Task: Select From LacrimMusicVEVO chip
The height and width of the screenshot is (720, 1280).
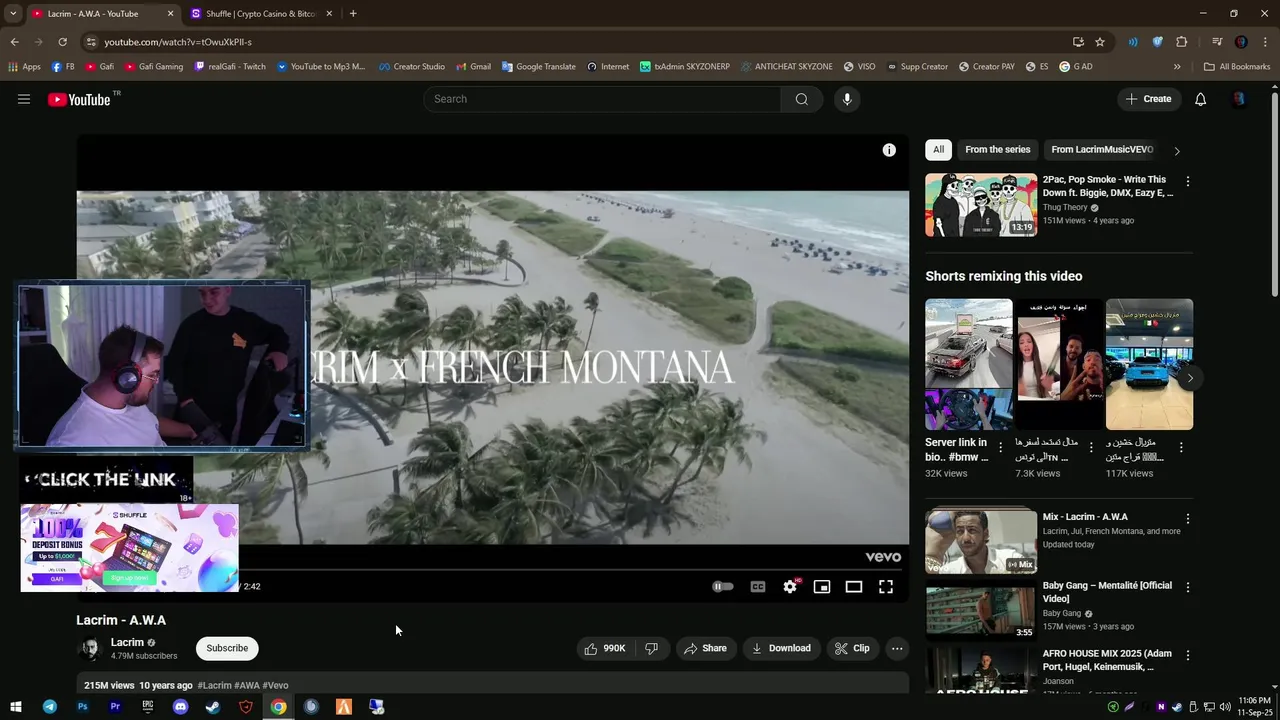Action: (1102, 150)
